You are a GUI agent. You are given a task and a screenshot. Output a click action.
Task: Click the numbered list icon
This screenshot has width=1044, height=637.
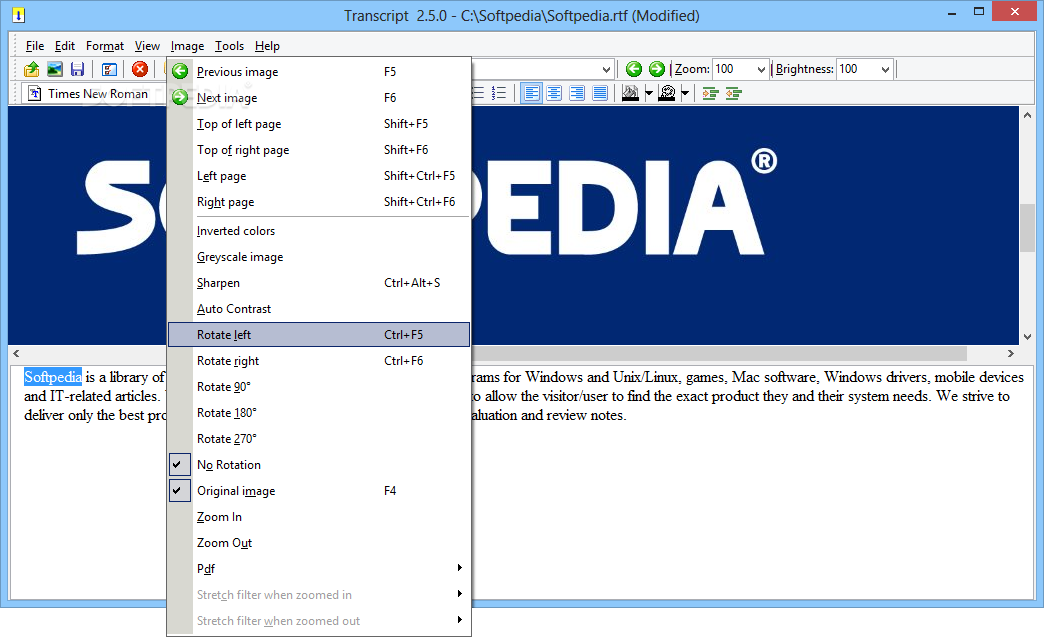pyautogui.click(x=499, y=93)
